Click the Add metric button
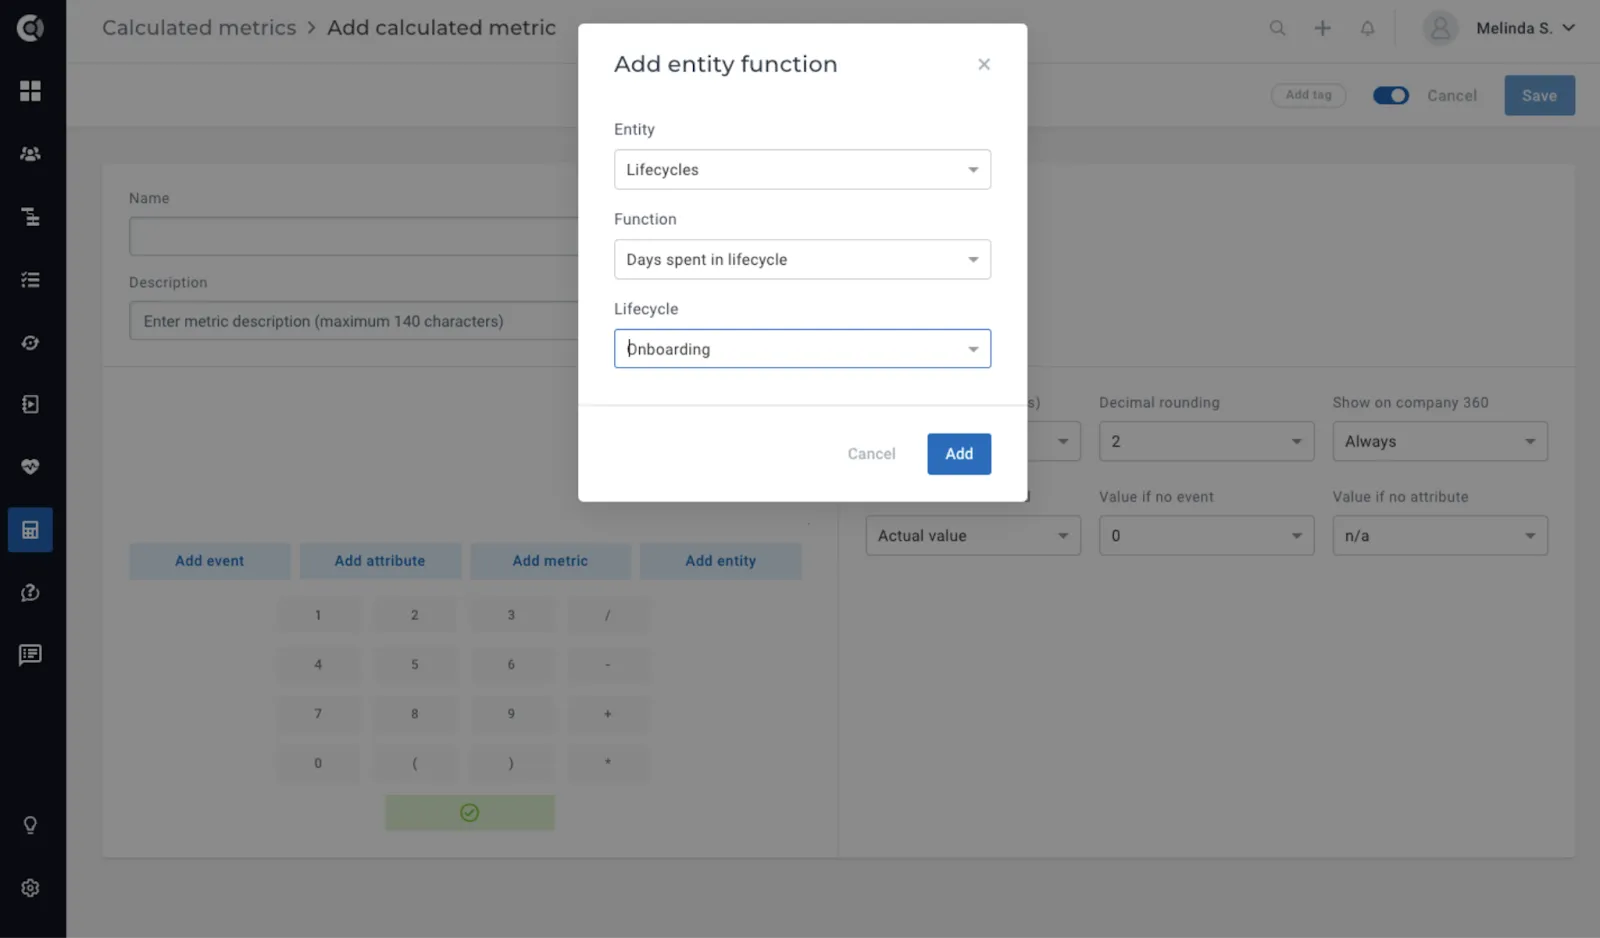 pos(550,561)
